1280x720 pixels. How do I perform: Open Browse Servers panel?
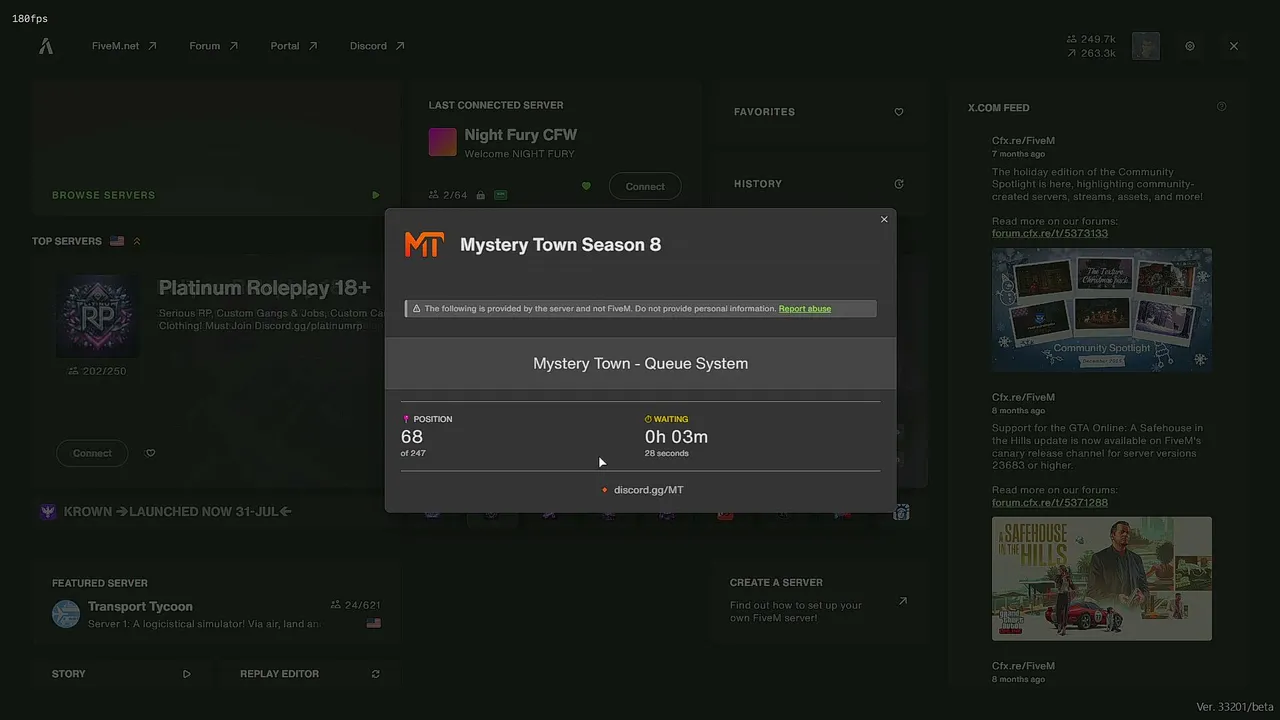216,146
